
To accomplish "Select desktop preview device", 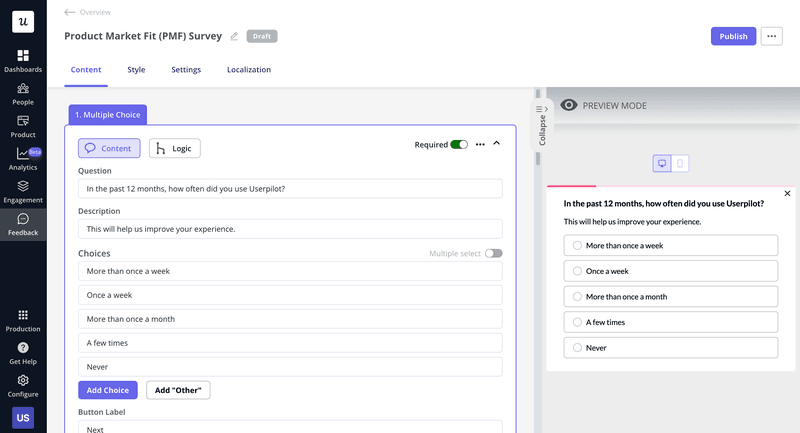I will click(x=662, y=164).
